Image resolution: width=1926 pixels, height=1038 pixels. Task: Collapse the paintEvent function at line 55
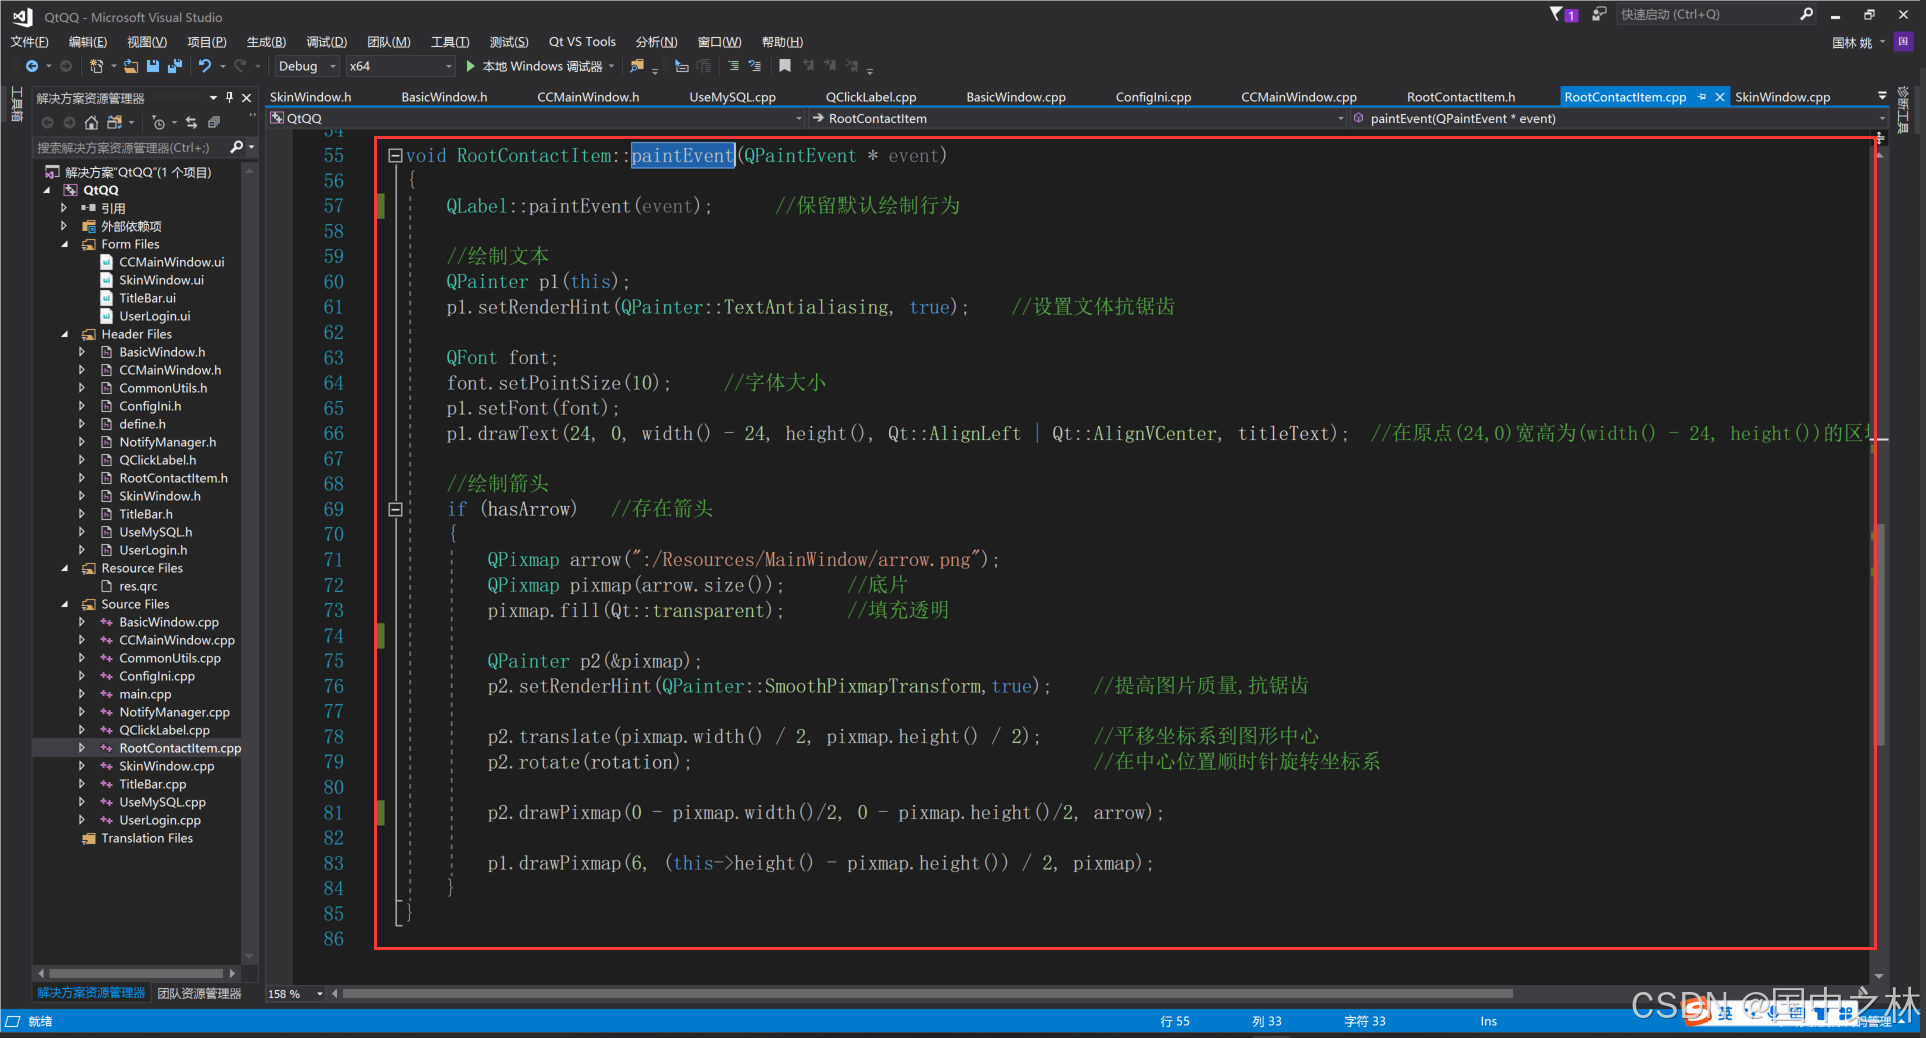pyautogui.click(x=395, y=155)
